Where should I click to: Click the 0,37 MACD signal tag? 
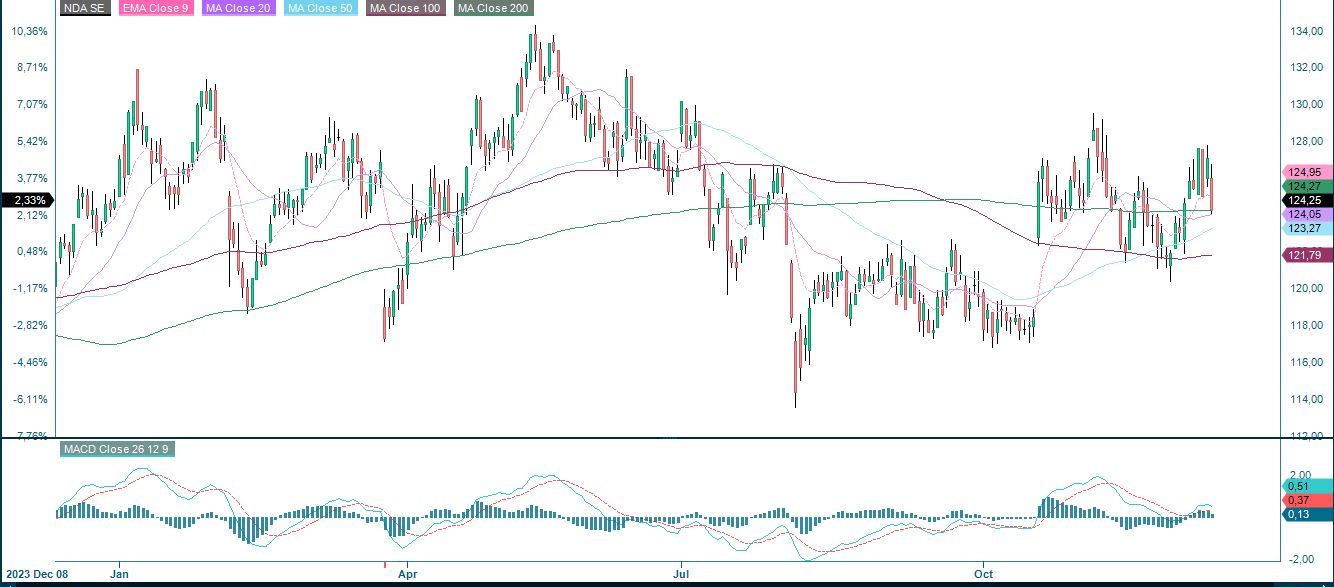coord(1306,500)
